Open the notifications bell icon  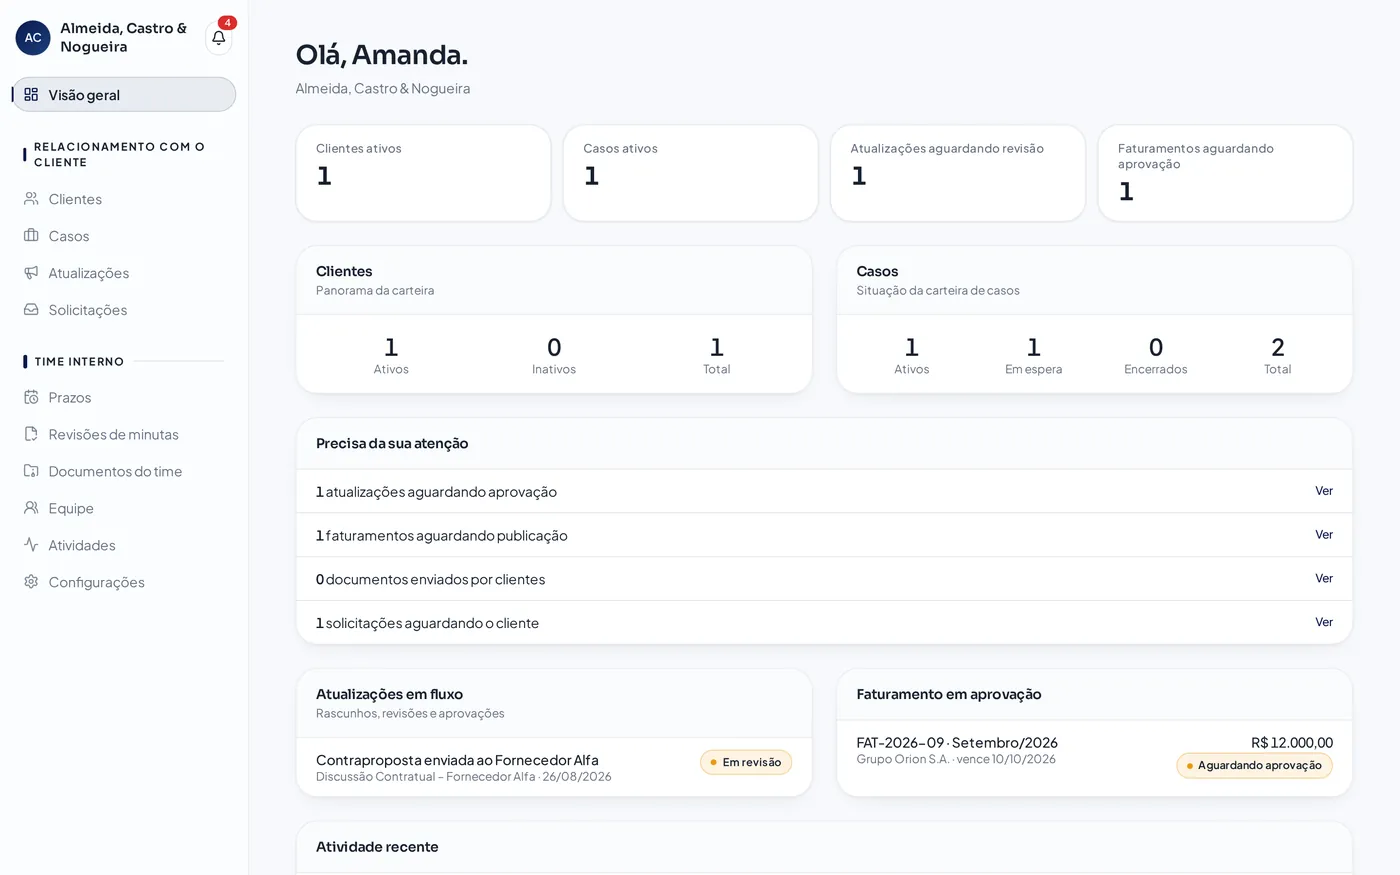218,38
